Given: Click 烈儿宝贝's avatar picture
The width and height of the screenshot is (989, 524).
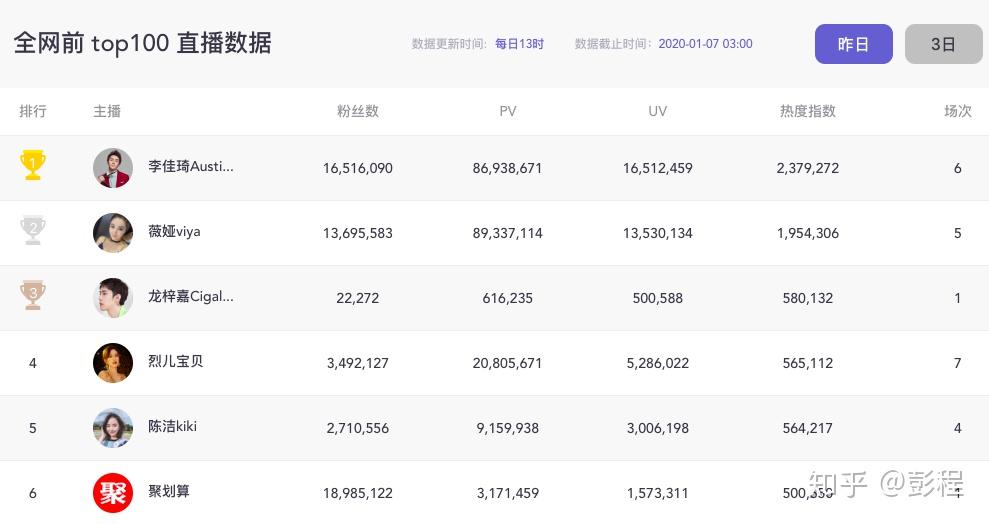Looking at the screenshot, I should [113, 363].
